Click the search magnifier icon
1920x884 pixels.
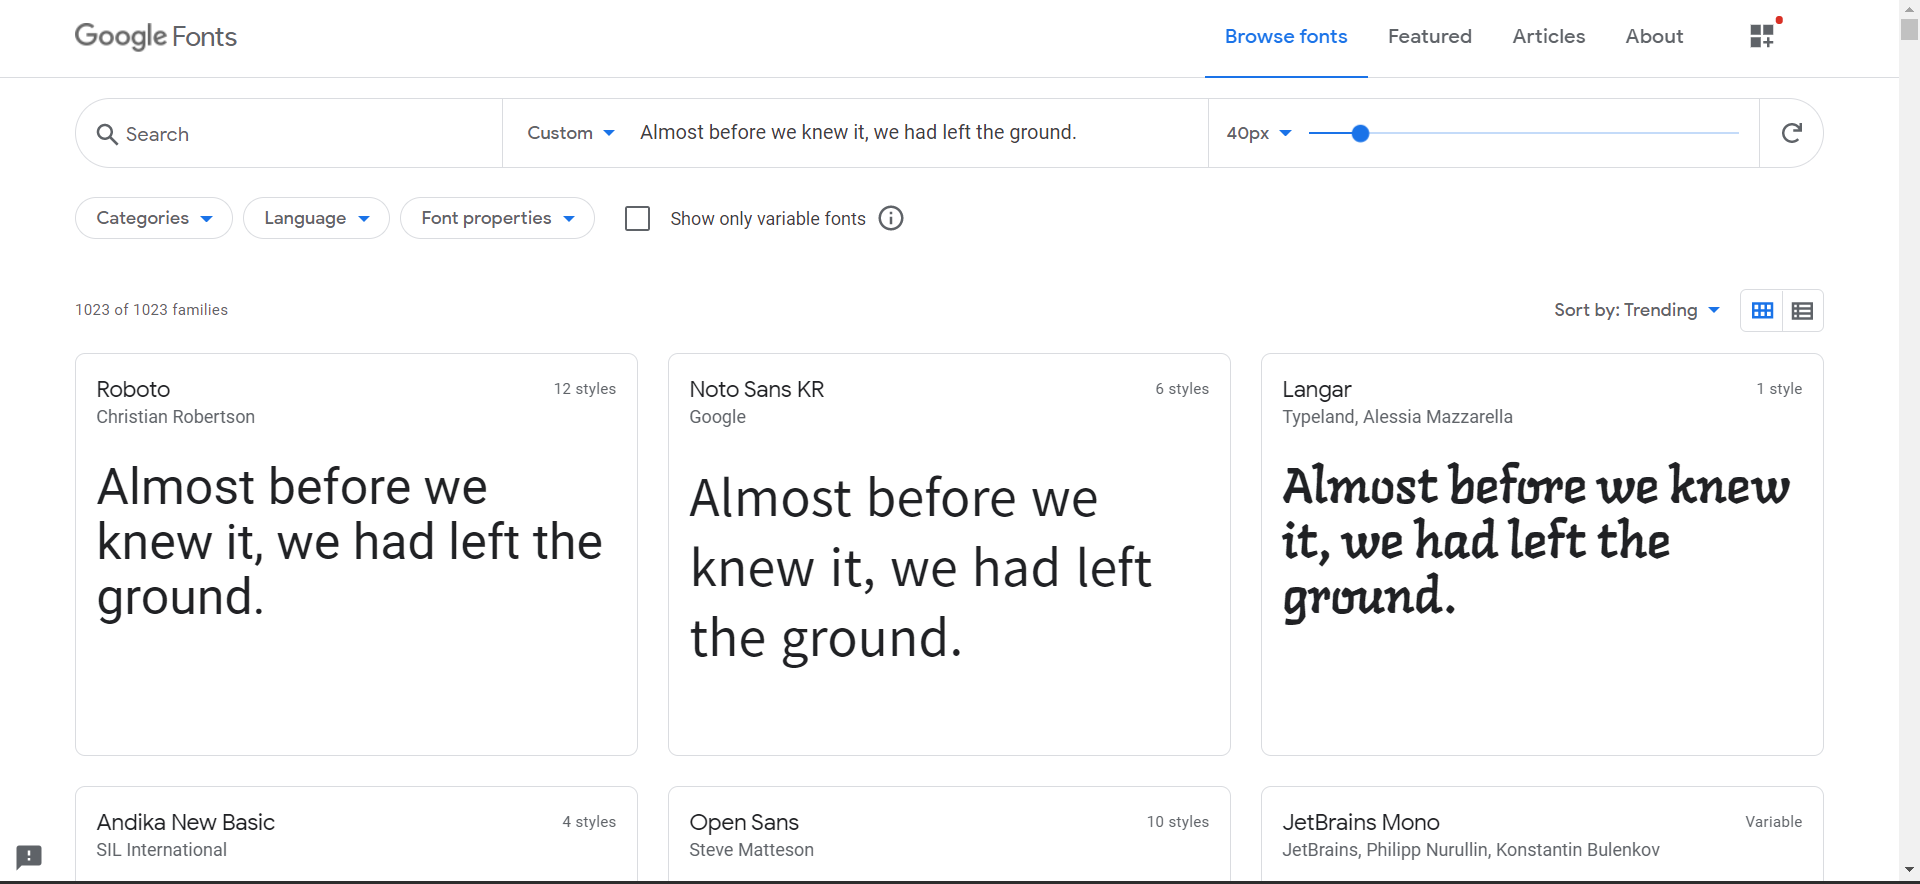point(107,134)
